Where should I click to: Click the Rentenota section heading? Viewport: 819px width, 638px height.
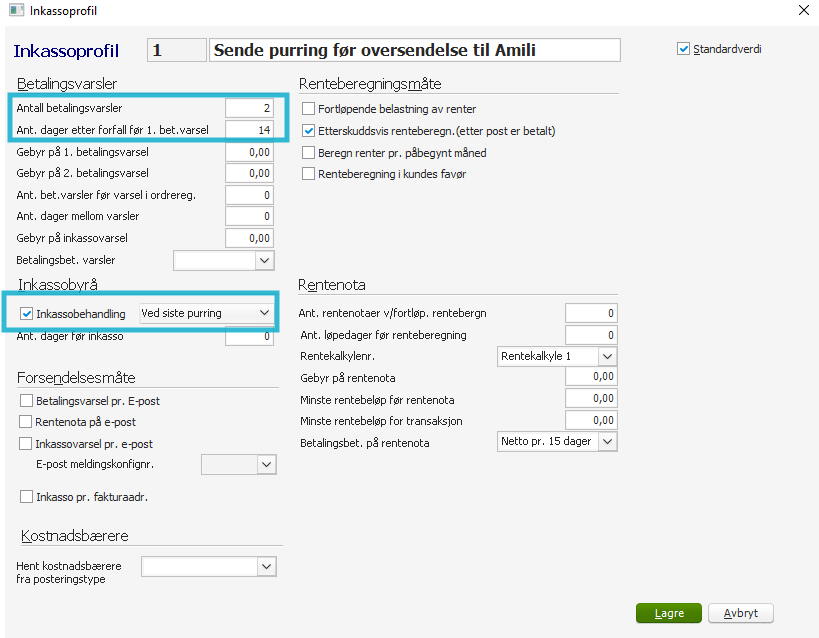point(332,285)
